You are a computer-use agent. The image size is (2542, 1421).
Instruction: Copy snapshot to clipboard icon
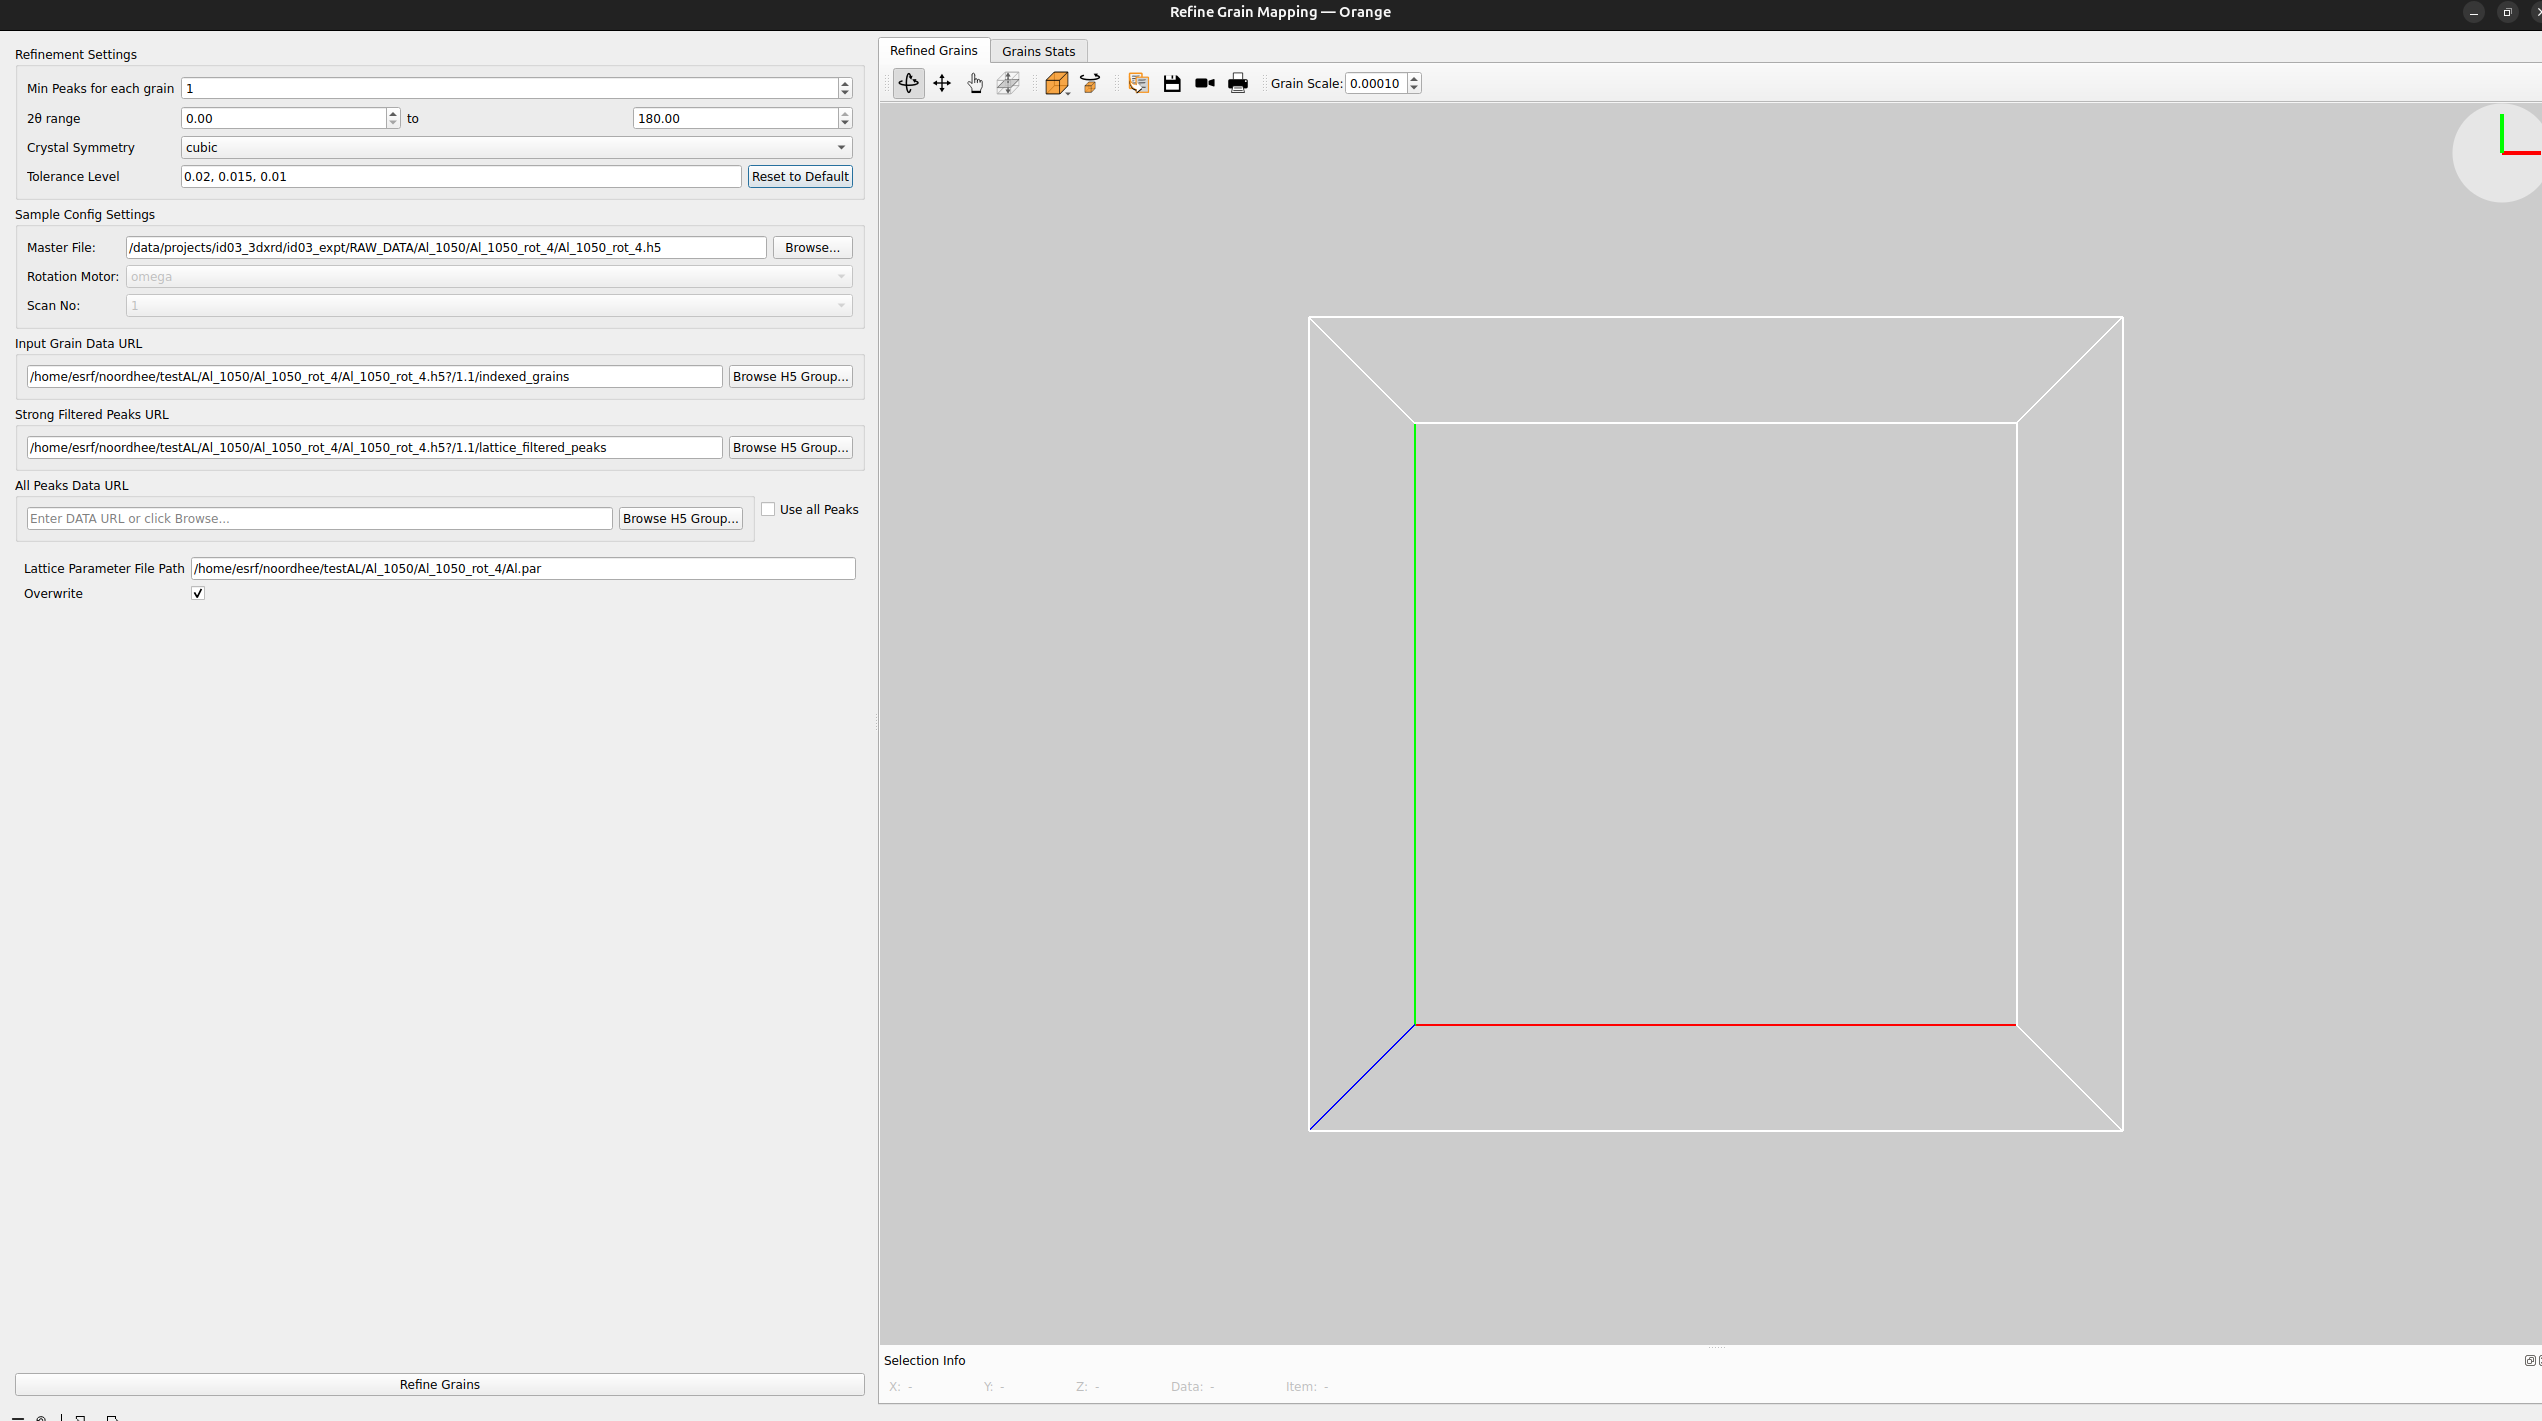pyautogui.click(x=1138, y=83)
